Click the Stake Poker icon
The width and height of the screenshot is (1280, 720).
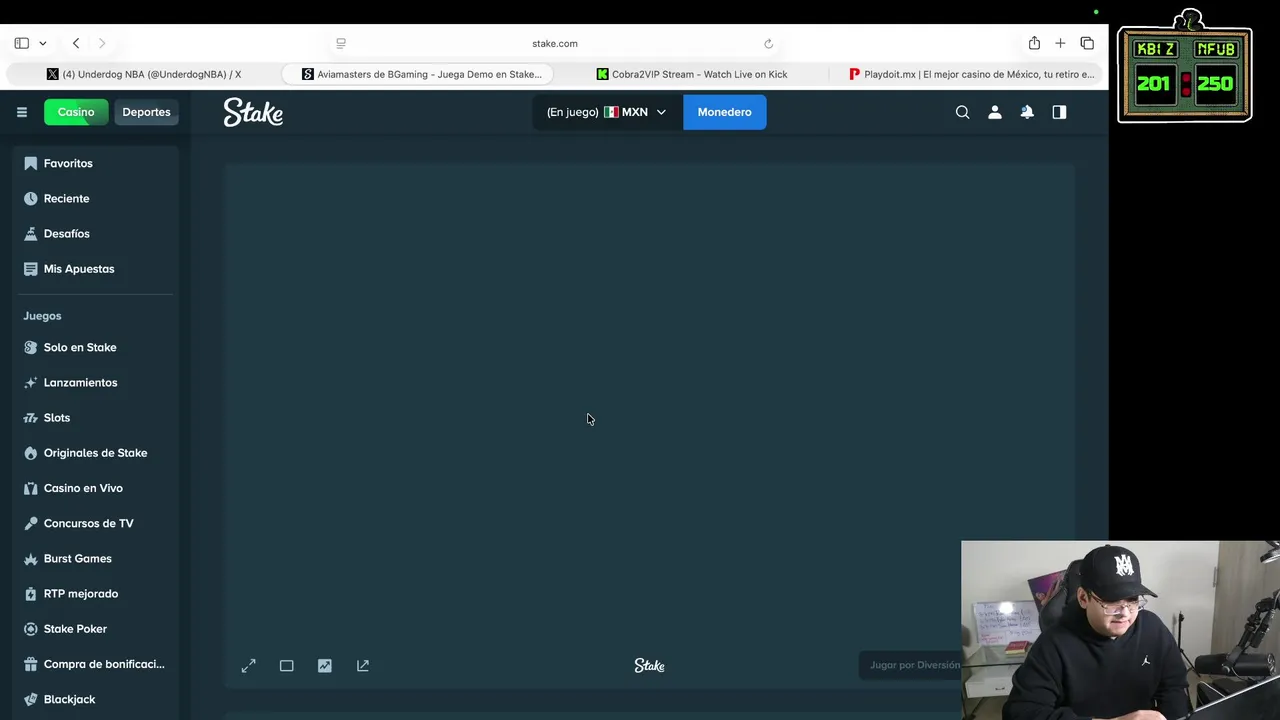[30, 628]
